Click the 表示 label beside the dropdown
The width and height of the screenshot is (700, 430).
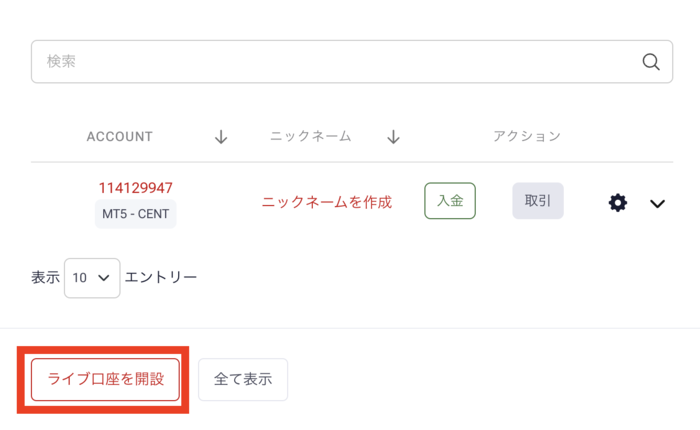[x=46, y=277]
